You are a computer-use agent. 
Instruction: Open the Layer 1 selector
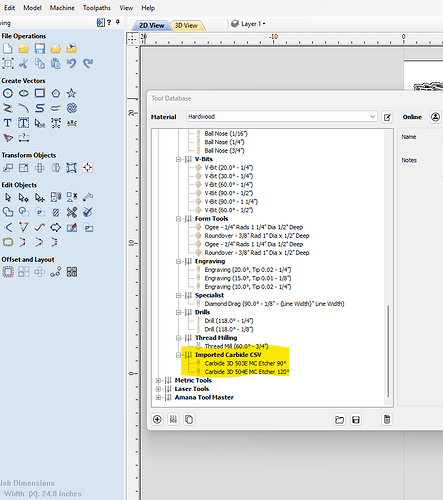pyautogui.click(x=249, y=24)
